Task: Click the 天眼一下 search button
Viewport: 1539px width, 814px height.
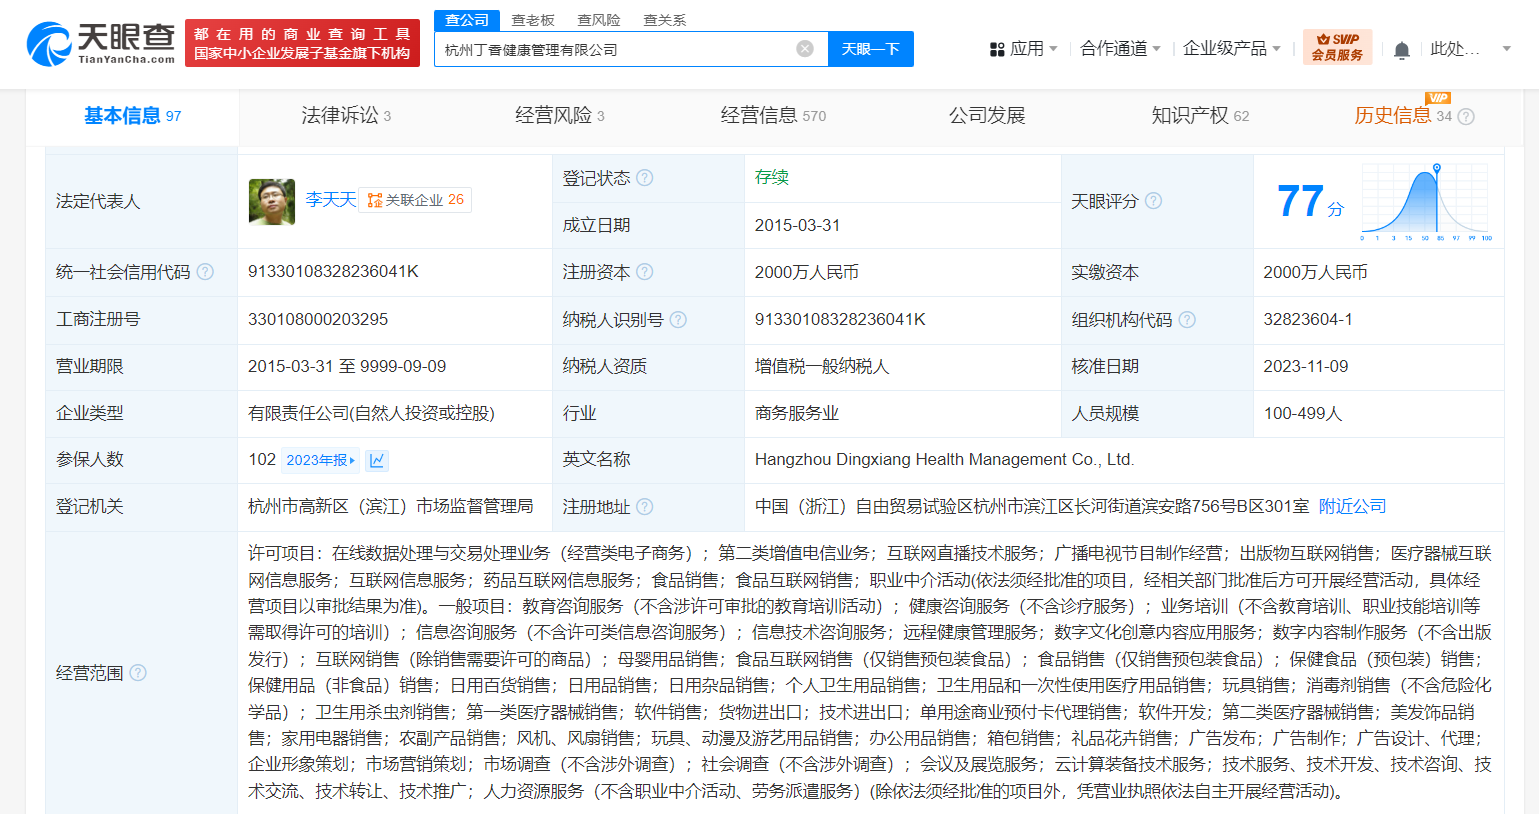Action: [x=871, y=49]
